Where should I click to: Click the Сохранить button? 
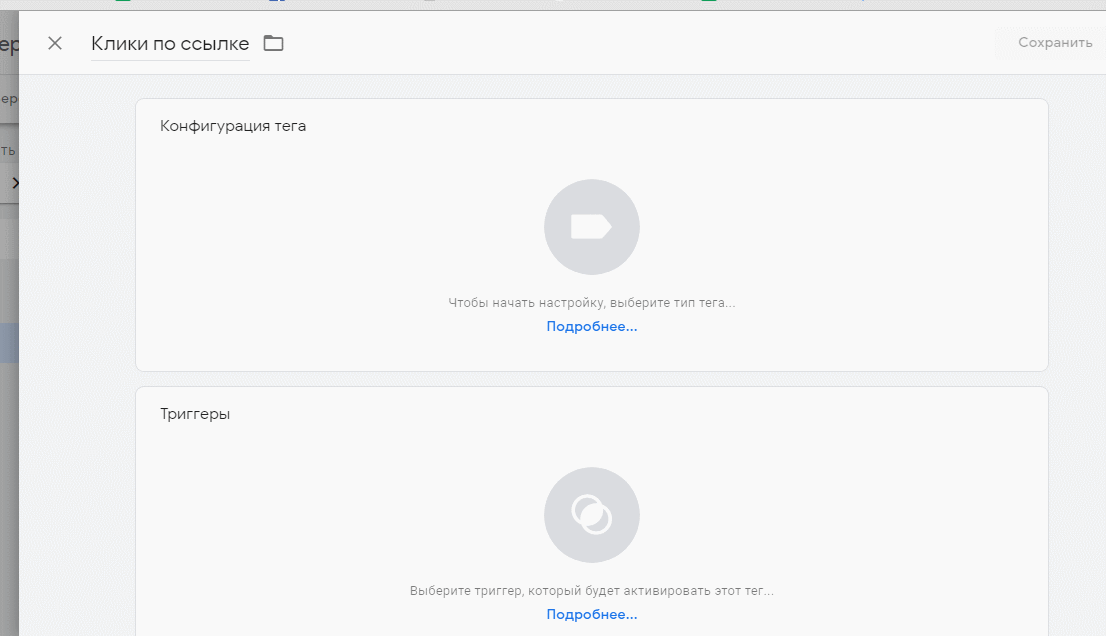[x=1053, y=42]
